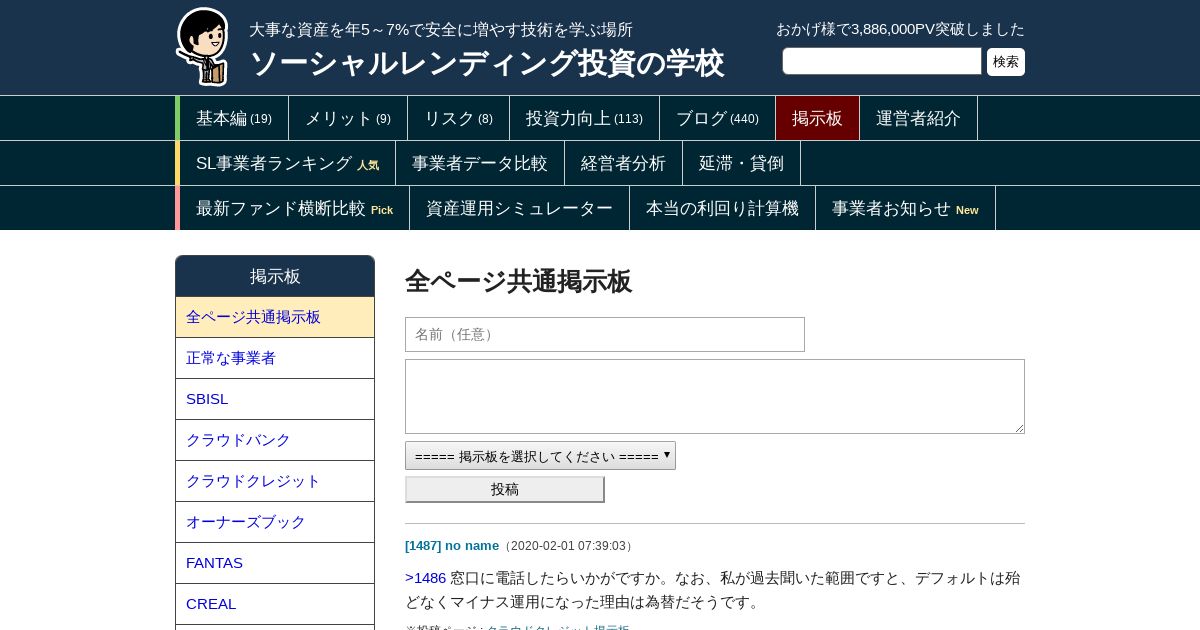1200x630 pixels.
Task: Click post header [1487] no name
Action: (452, 545)
